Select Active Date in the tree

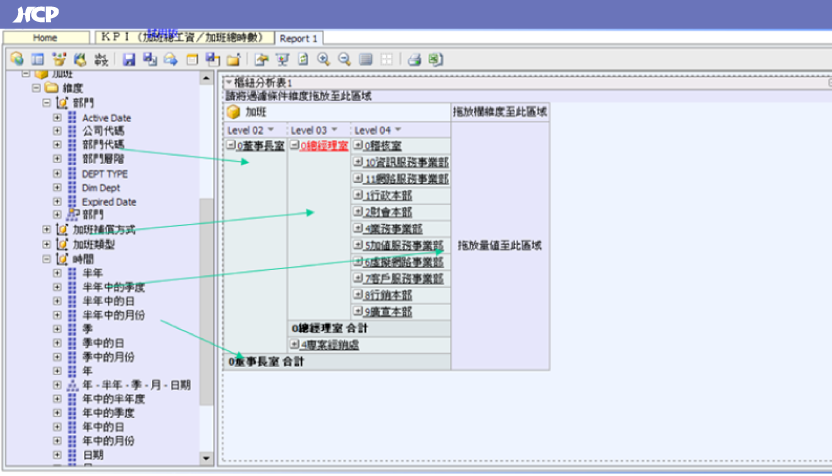click(106, 118)
